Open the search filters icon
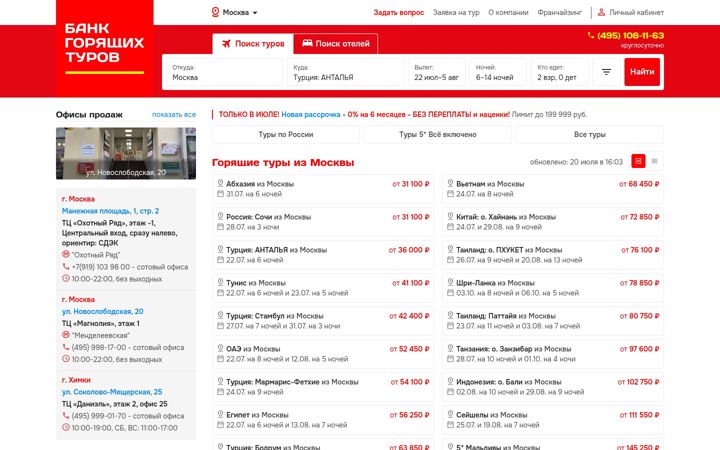 click(606, 72)
